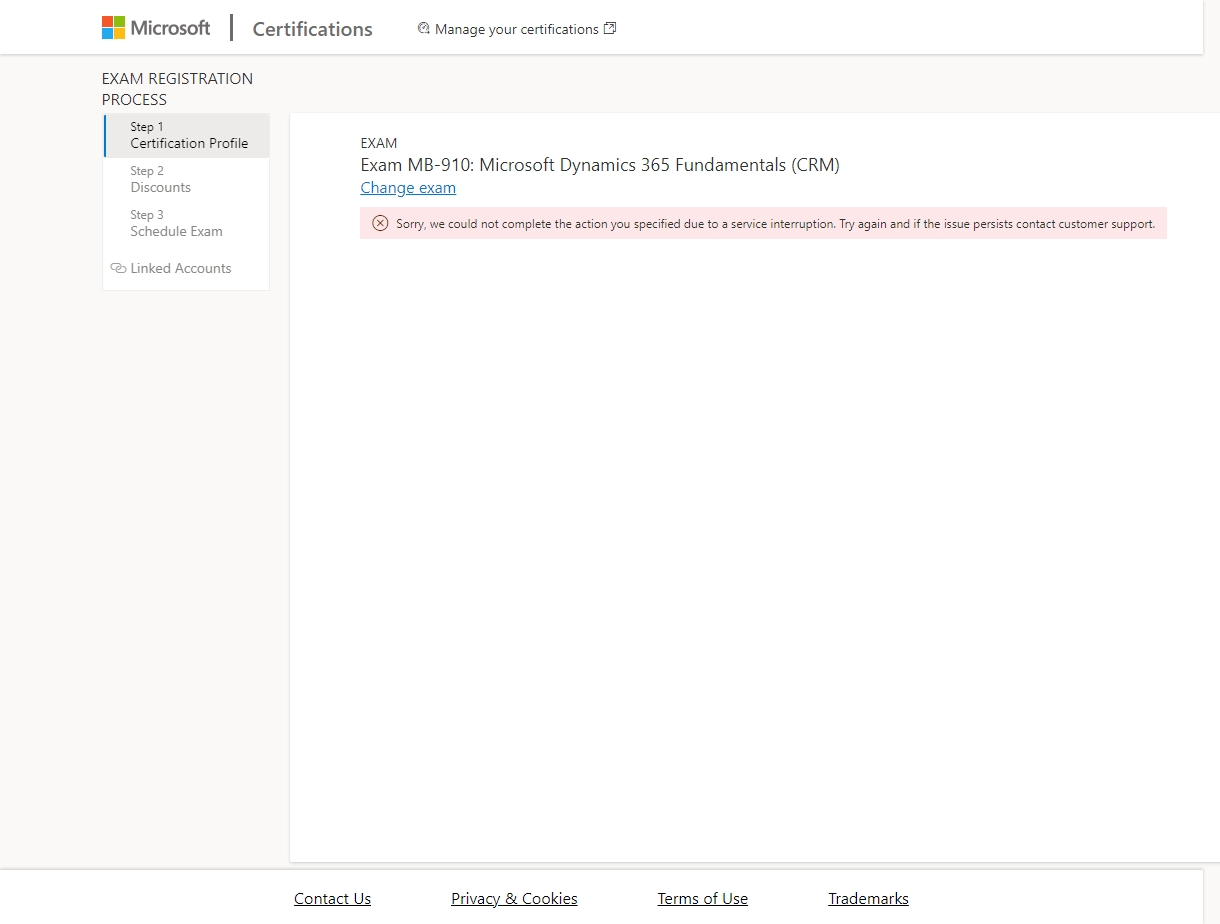Click the Microsoft logo

(156, 28)
